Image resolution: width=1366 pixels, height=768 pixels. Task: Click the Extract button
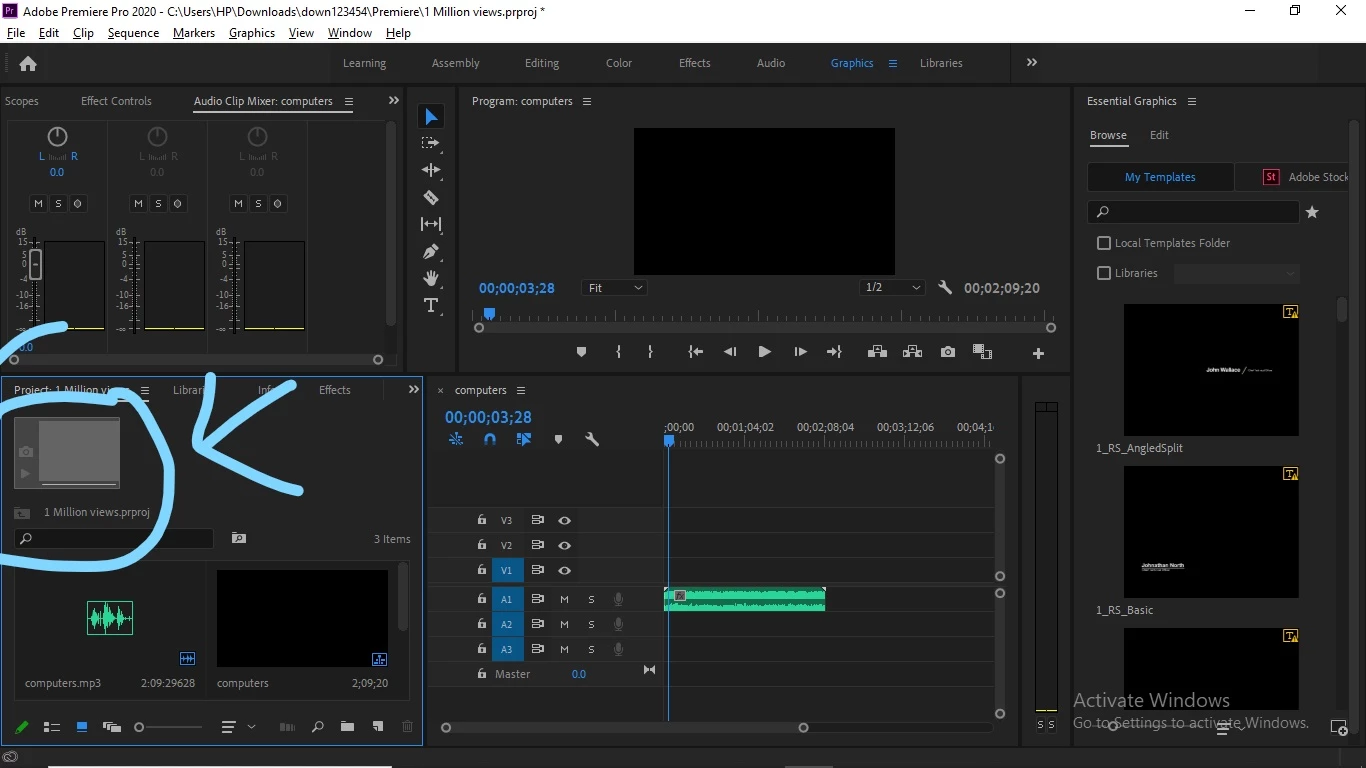point(912,352)
